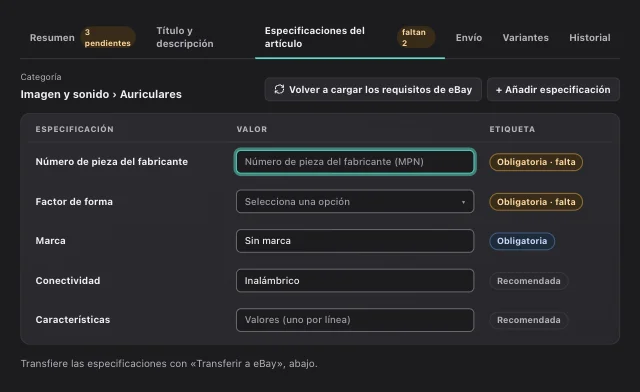640x392 pixels.
Task: Click the 'Categoría' label
Action: coord(41,77)
